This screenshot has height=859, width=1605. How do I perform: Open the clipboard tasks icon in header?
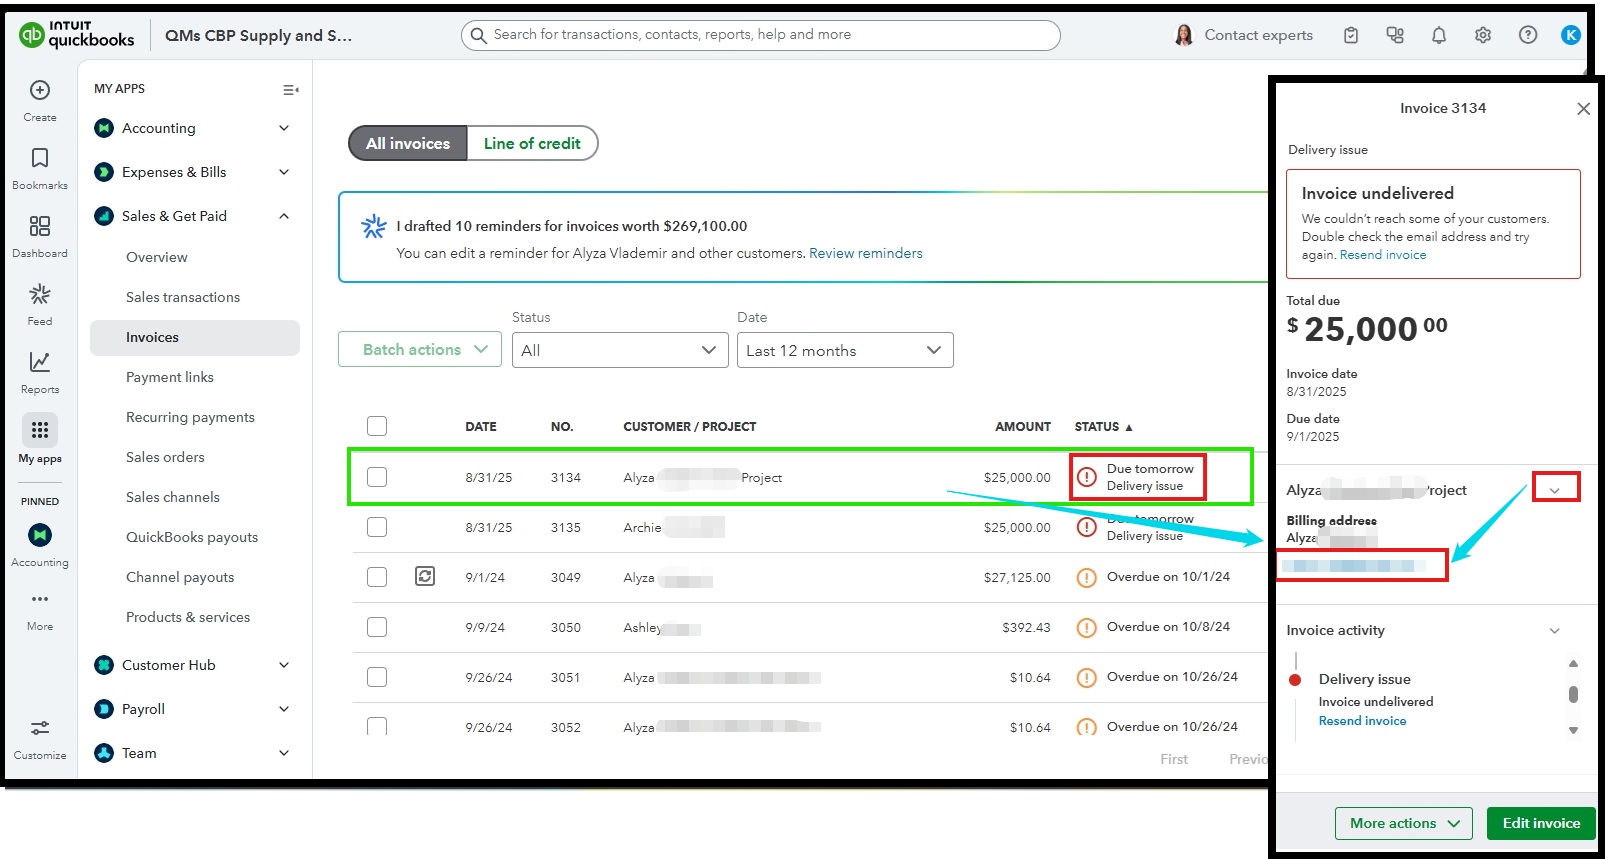[1351, 35]
